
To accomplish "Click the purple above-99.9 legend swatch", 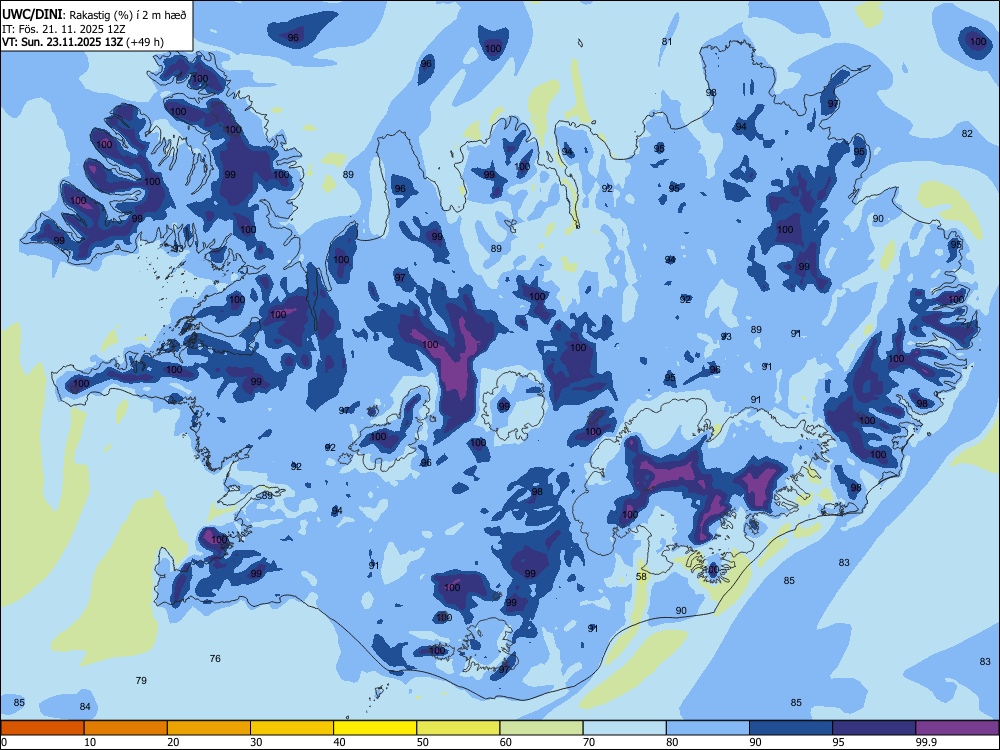I will (957, 728).
